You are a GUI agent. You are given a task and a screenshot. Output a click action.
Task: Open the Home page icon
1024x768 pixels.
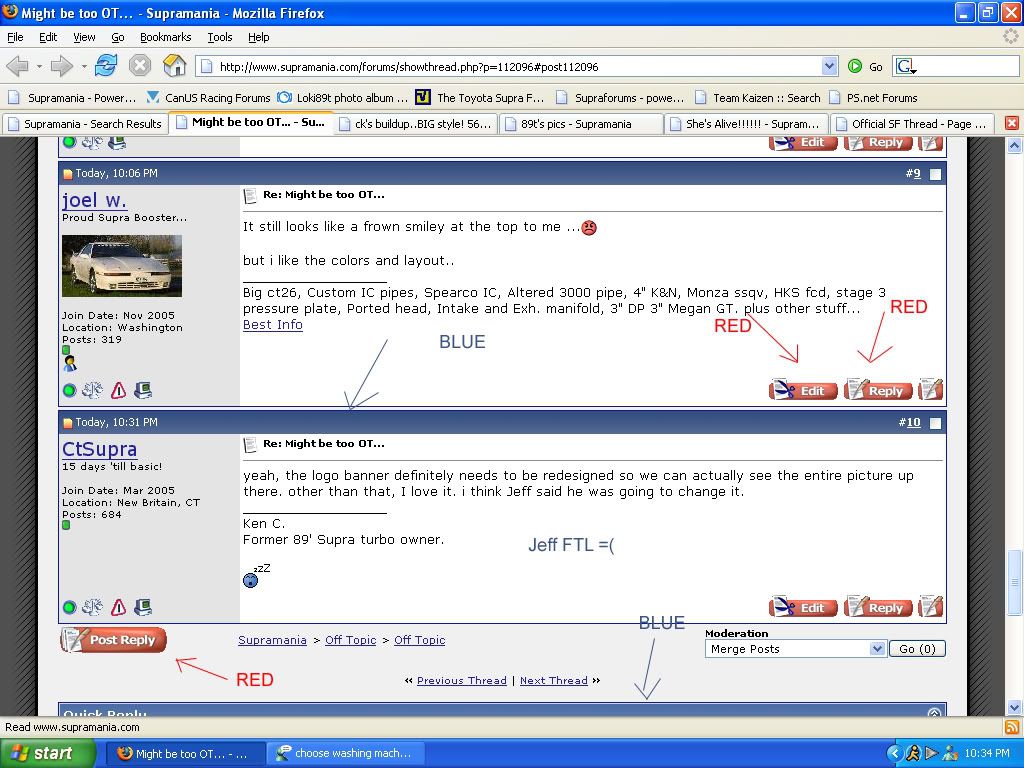click(174, 66)
